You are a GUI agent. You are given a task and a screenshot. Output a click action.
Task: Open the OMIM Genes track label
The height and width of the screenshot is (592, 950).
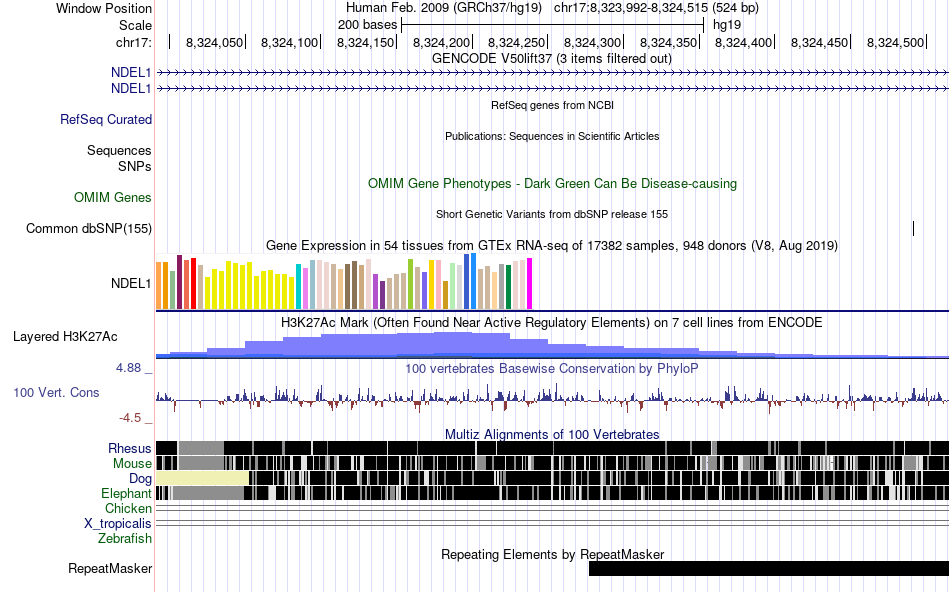coord(113,198)
